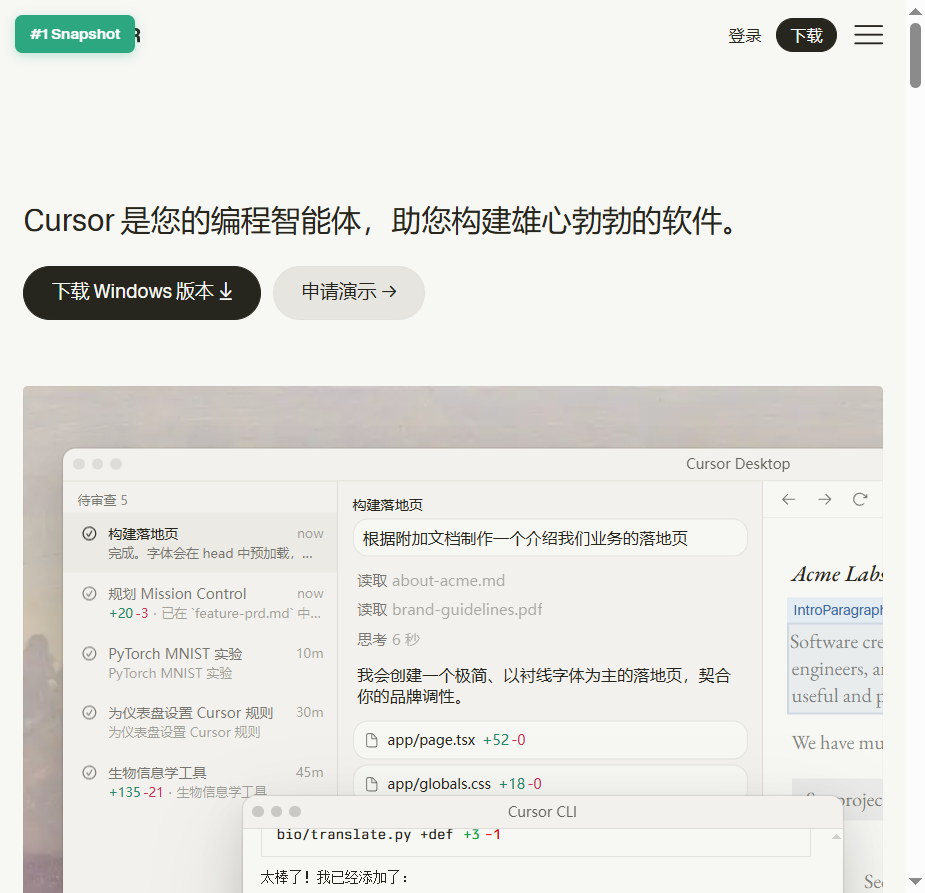Select the 规划 Mission Control task row
The height and width of the screenshot is (893, 925).
(x=200, y=603)
